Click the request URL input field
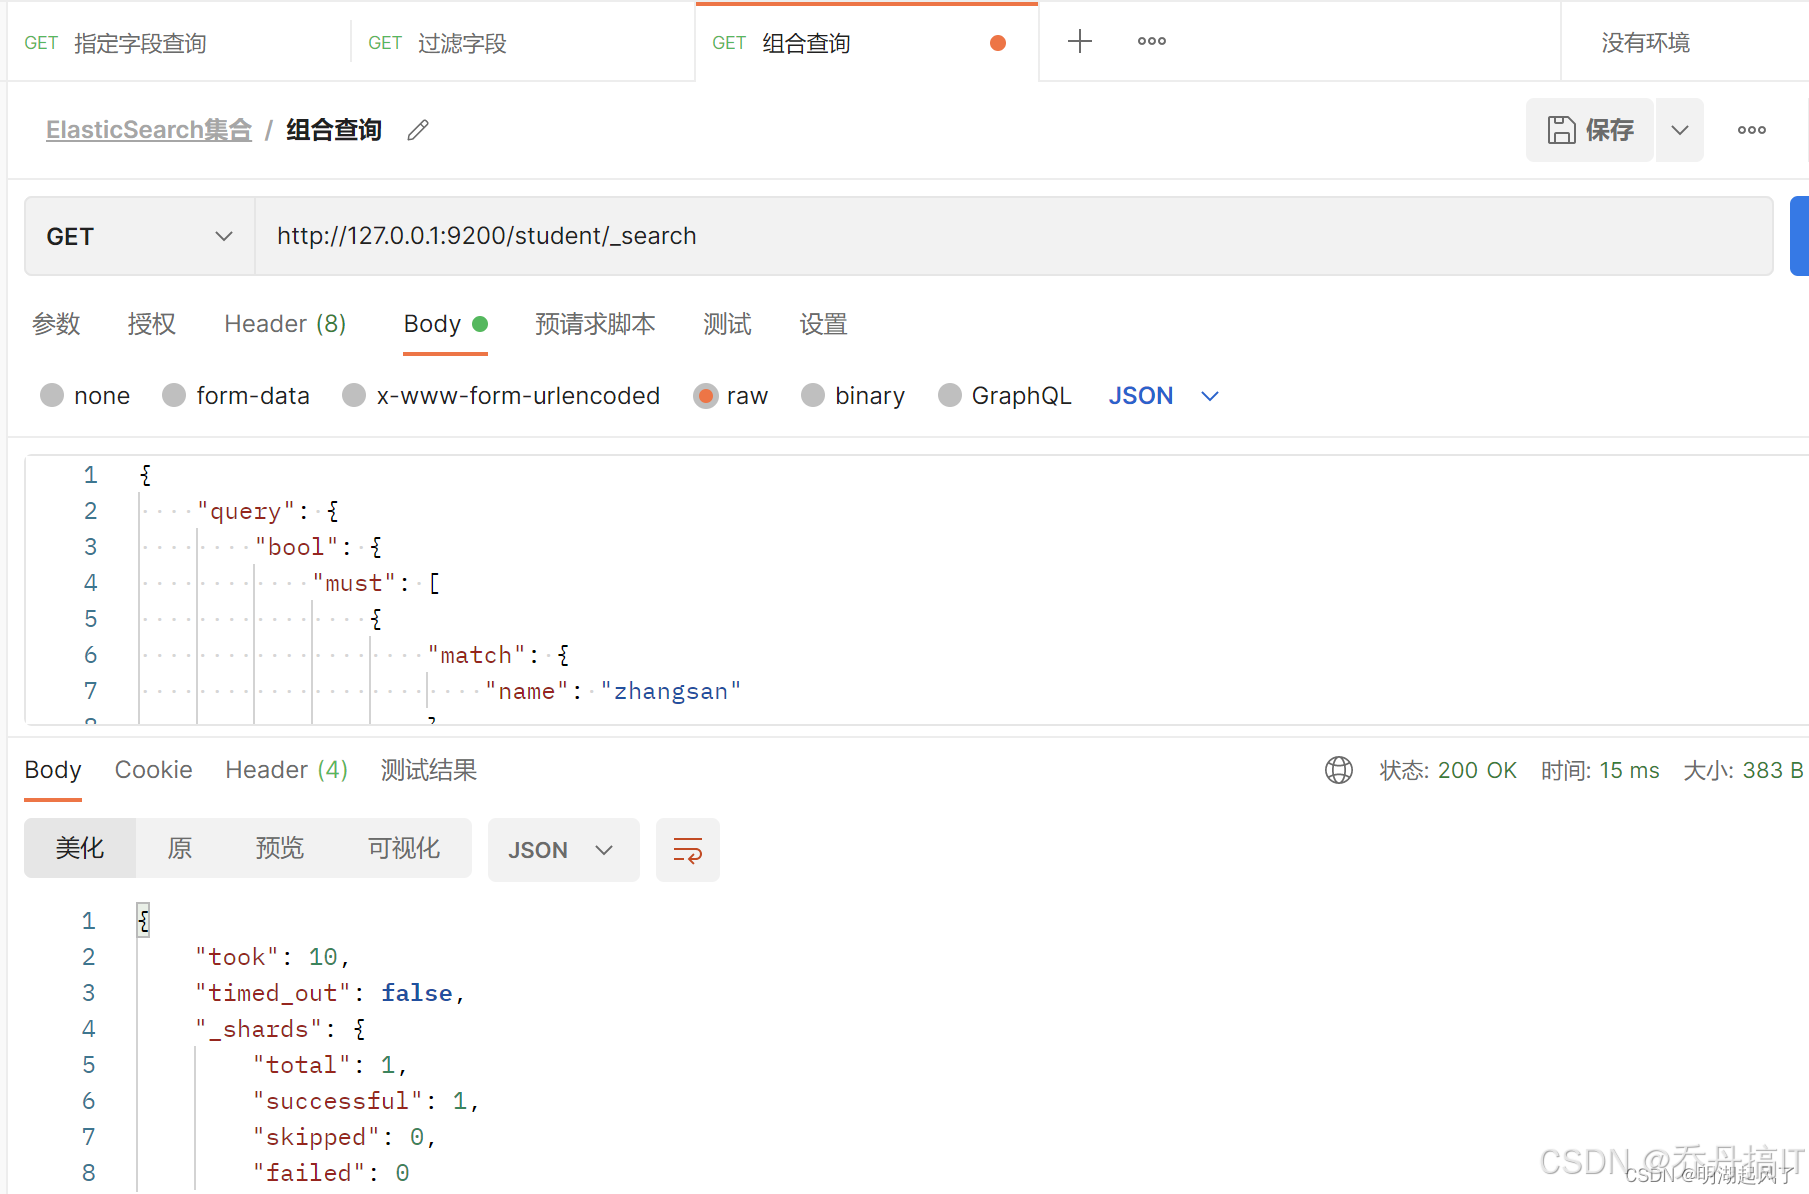 coord(1014,236)
